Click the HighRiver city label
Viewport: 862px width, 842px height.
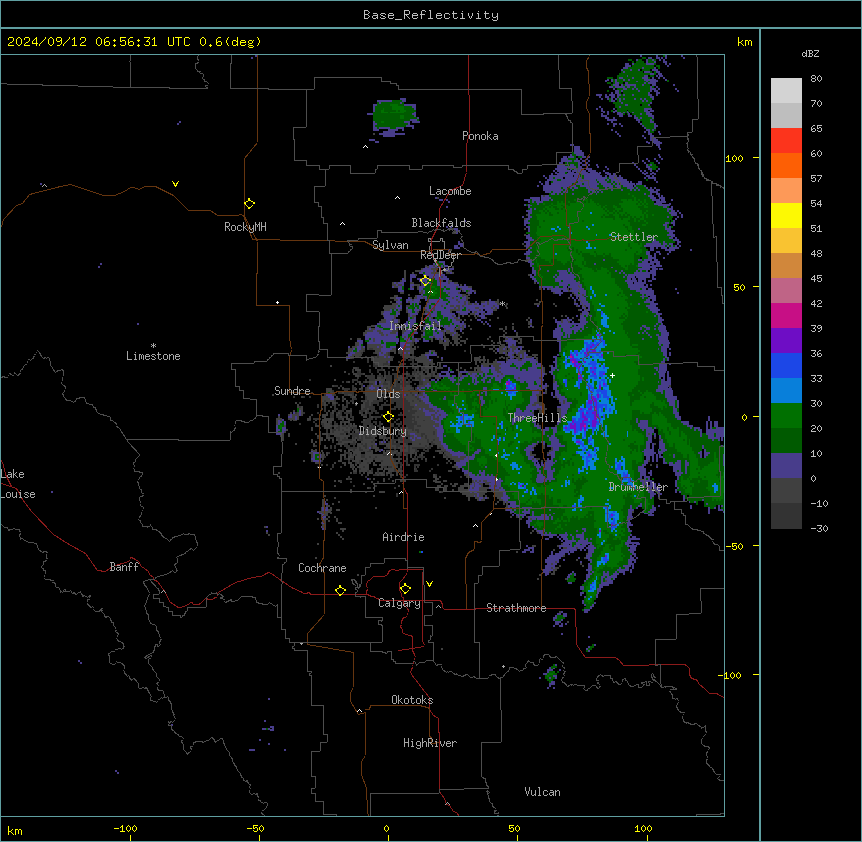pos(429,743)
